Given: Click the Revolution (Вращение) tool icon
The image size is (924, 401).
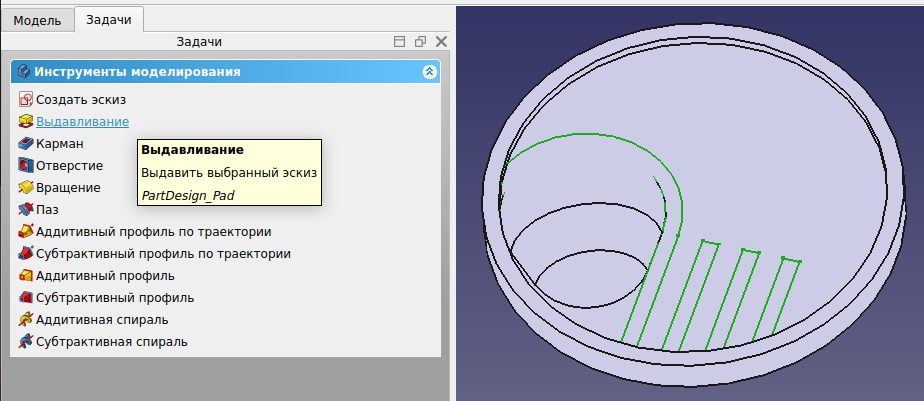Looking at the screenshot, I should 25,188.
